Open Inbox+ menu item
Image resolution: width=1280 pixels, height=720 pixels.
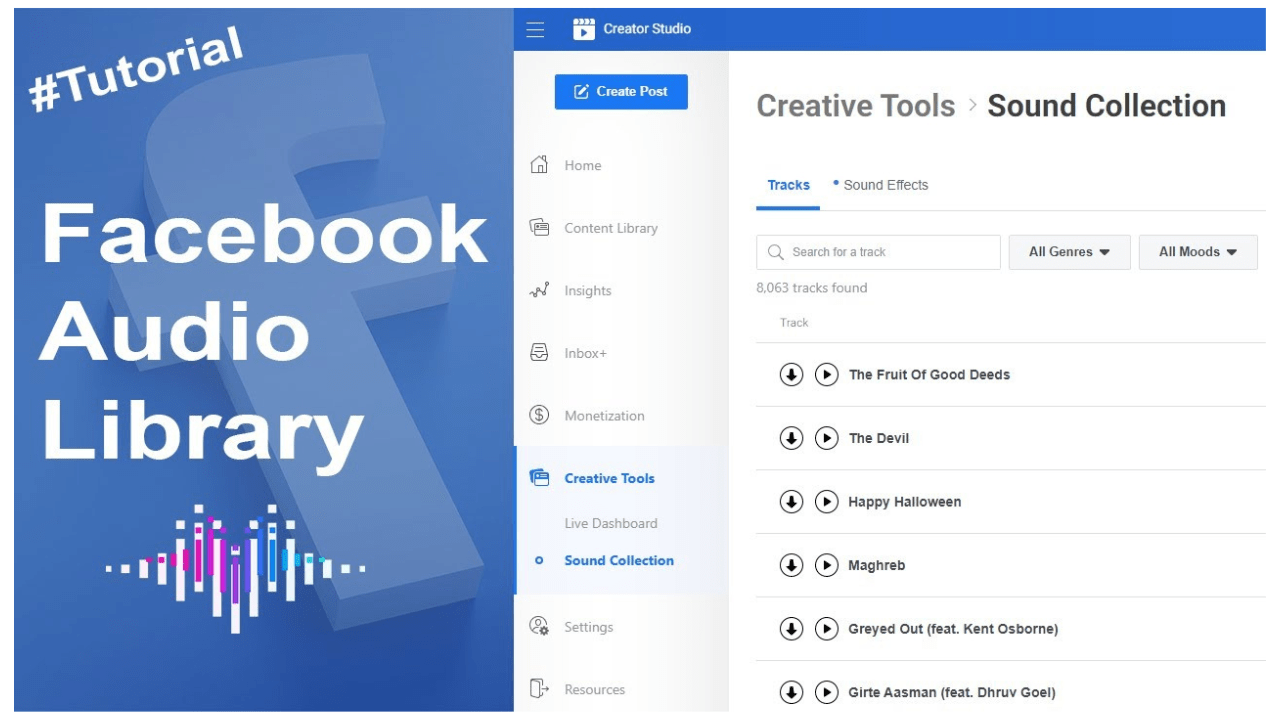coord(585,353)
